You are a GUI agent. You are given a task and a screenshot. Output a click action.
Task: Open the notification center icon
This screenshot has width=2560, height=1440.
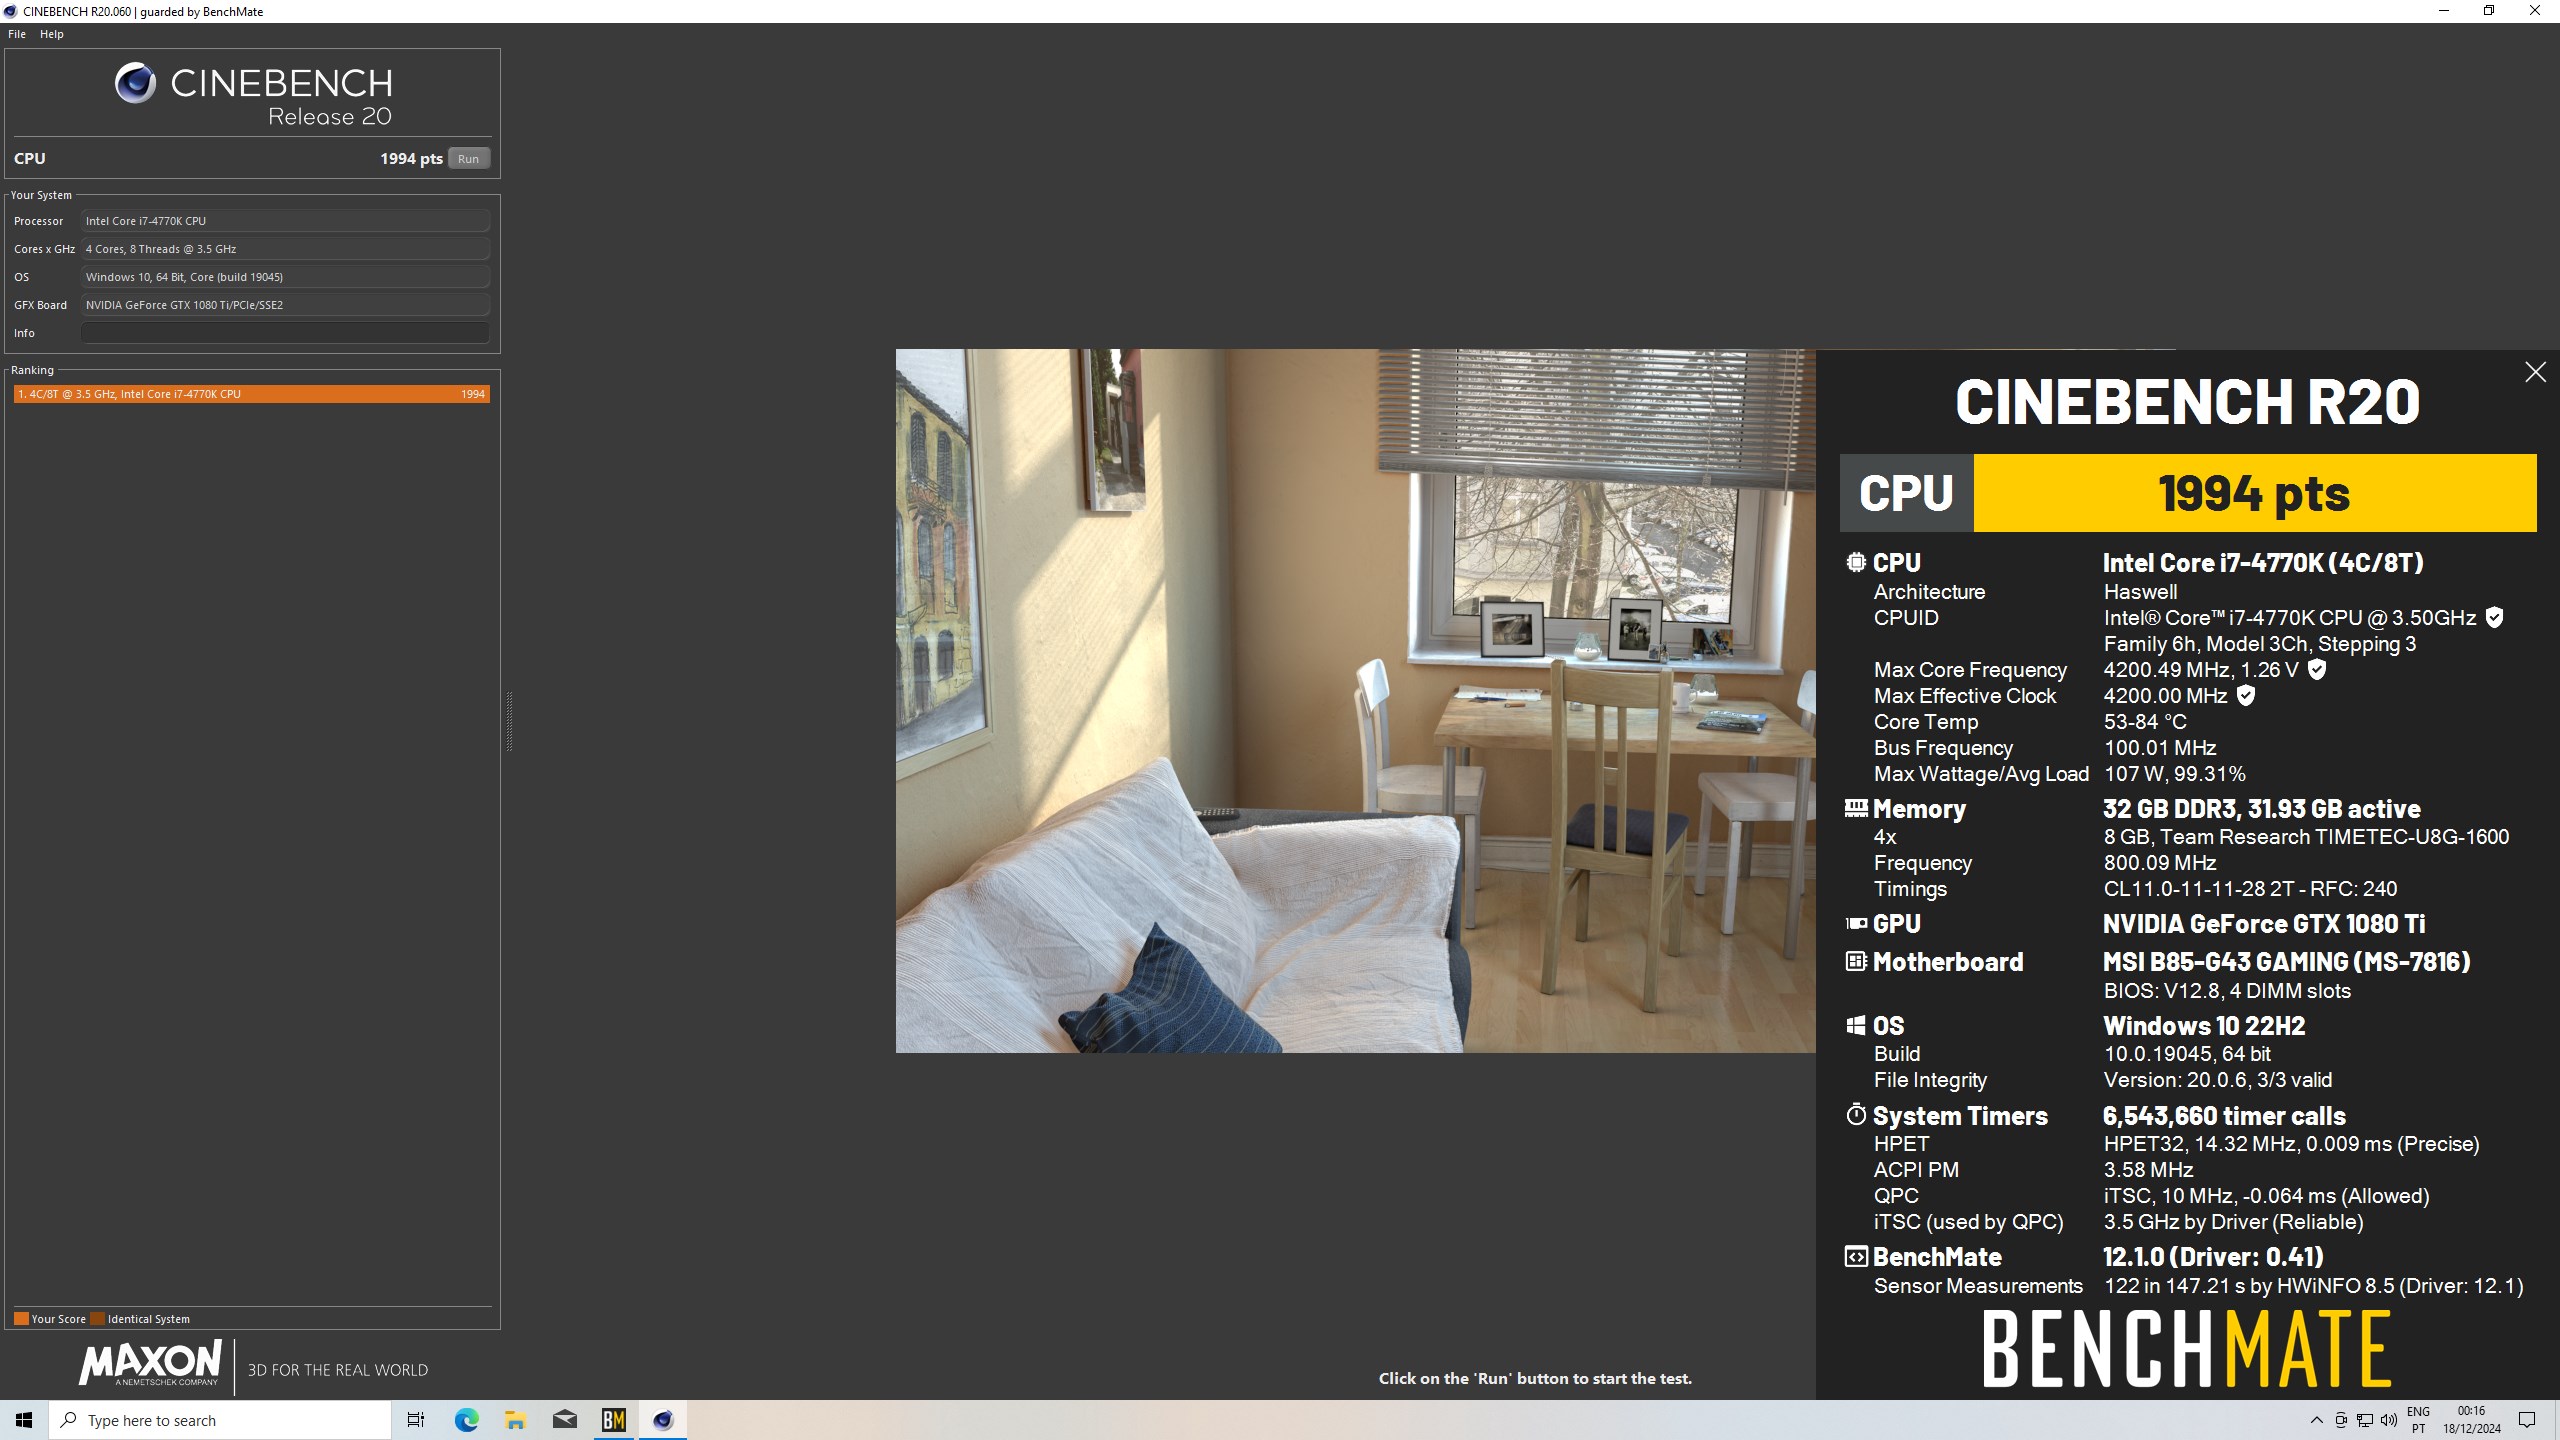click(x=2527, y=1420)
